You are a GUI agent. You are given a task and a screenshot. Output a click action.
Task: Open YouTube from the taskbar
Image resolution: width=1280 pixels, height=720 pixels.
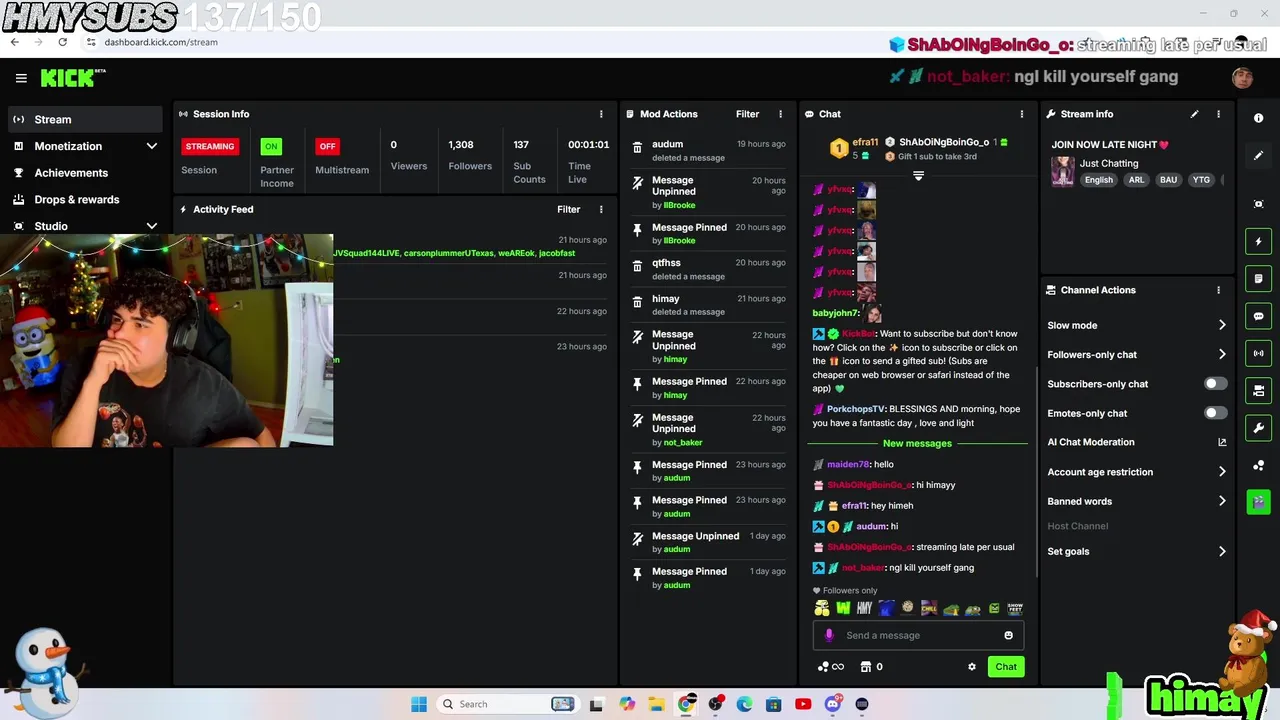coord(803,704)
